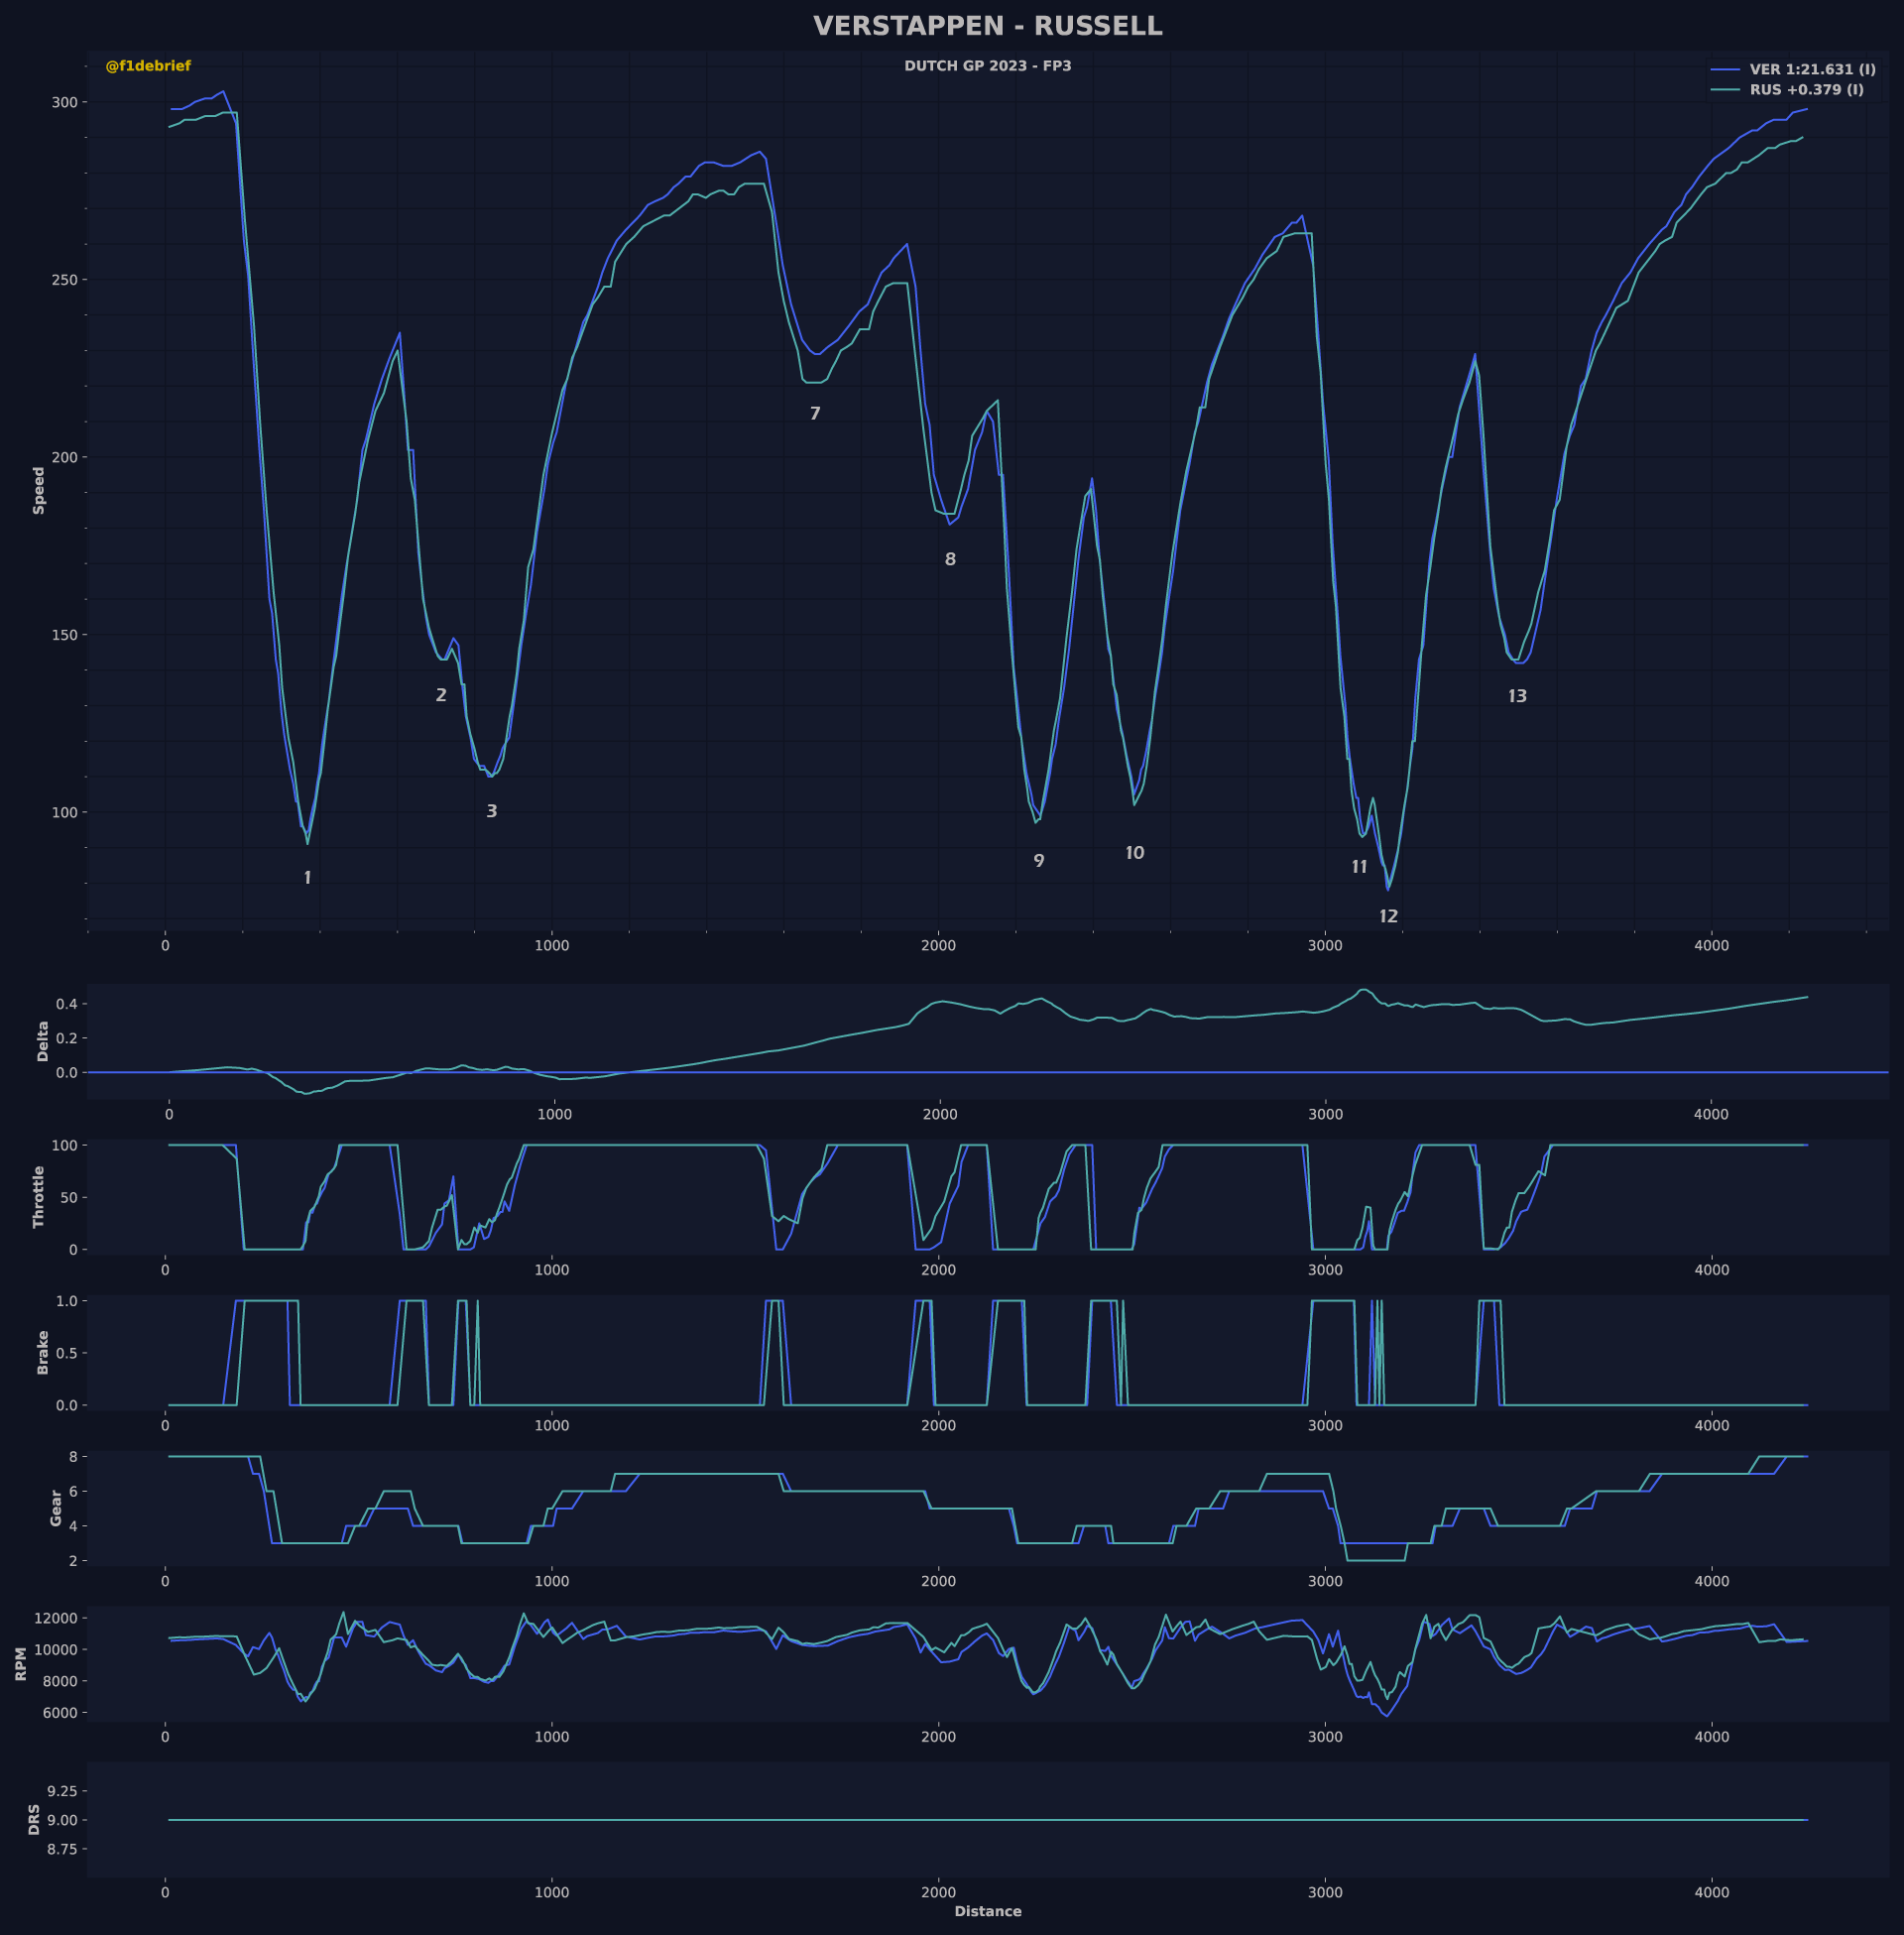Click the VER 1:21.631 legend entry
The image size is (1904, 1935).
1812,70
